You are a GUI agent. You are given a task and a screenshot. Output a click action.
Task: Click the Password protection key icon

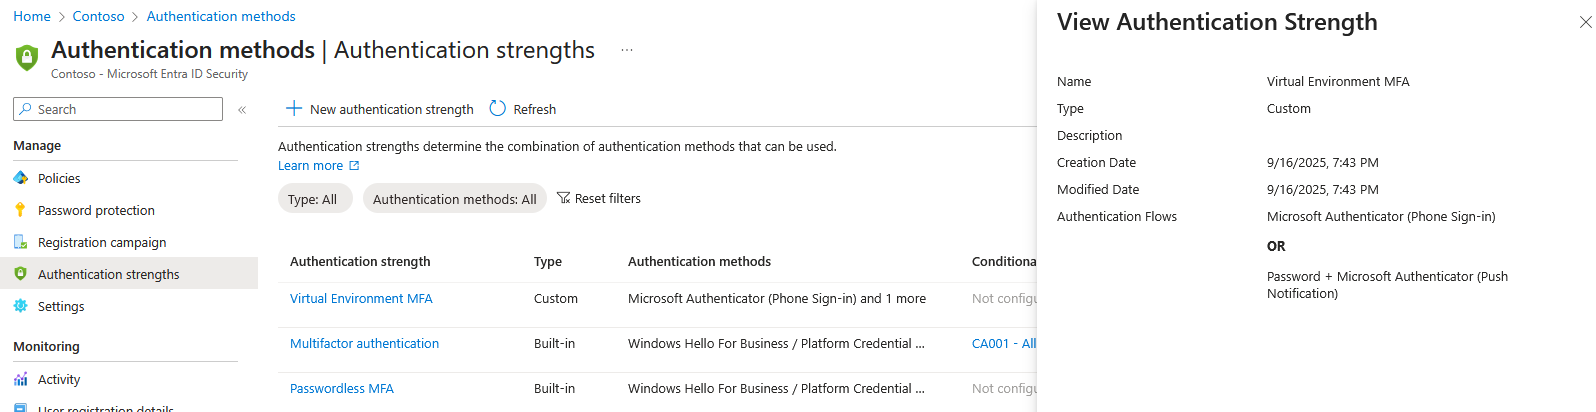pyautogui.click(x=21, y=210)
